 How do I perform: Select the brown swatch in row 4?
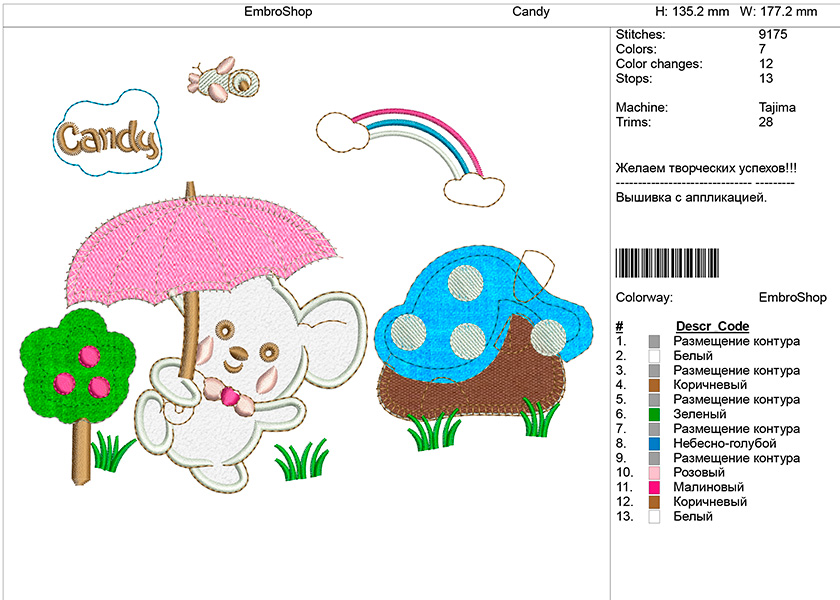[654, 386]
